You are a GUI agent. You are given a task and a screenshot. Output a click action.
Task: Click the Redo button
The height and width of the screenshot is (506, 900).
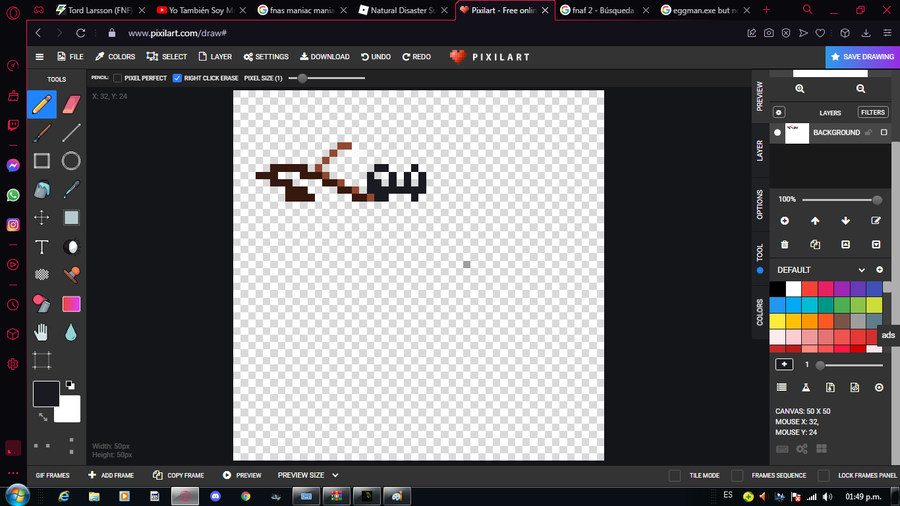click(417, 57)
